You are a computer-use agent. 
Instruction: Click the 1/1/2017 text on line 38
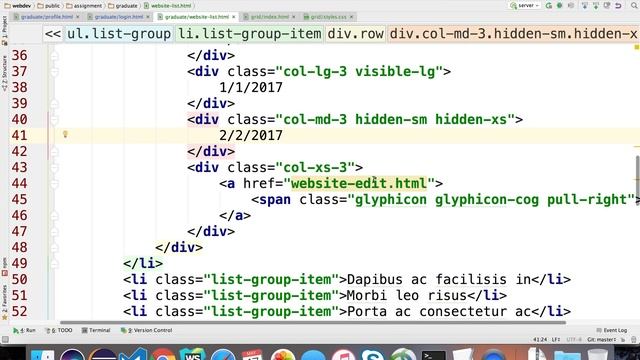click(x=251, y=87)
